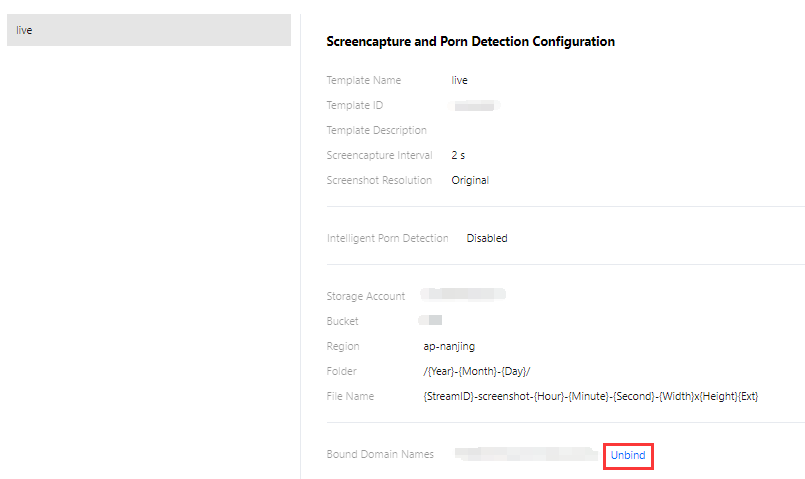Click the Screencapture and Porn Detection Configuration heading
This screenshot has height=479, width=805.
click(x=470, y=42)
